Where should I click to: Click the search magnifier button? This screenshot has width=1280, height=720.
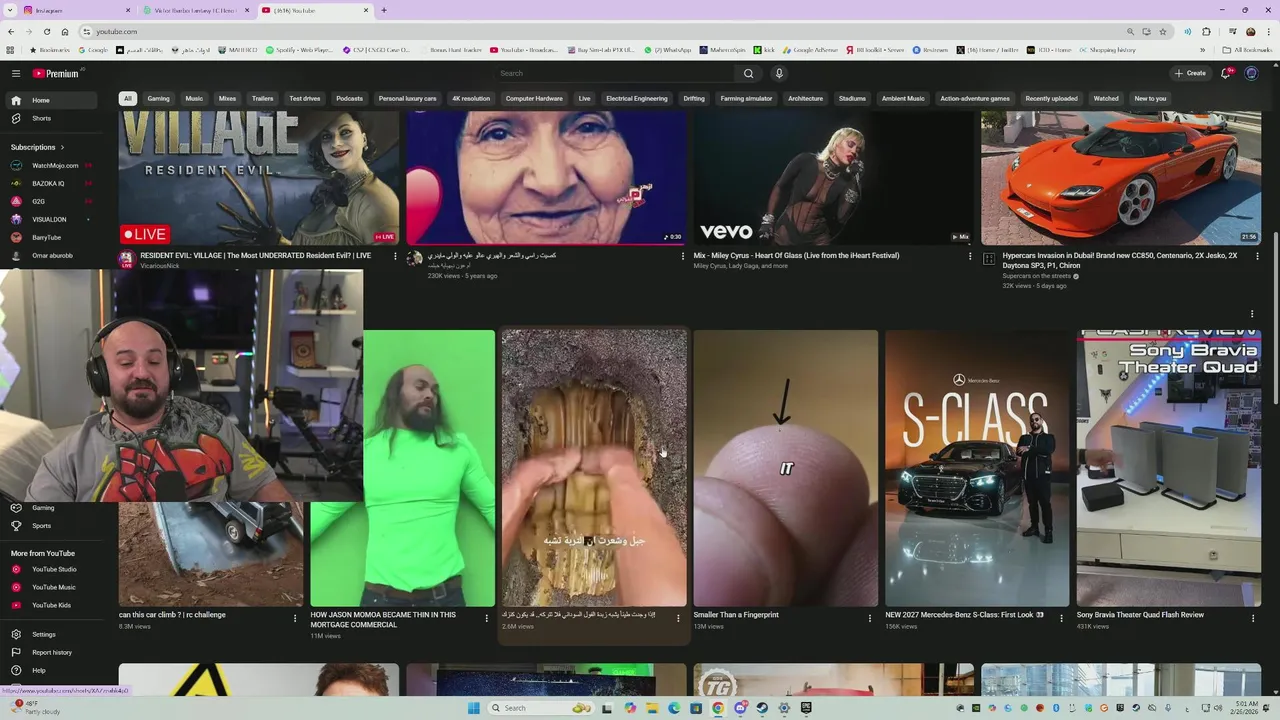[748, 73]
